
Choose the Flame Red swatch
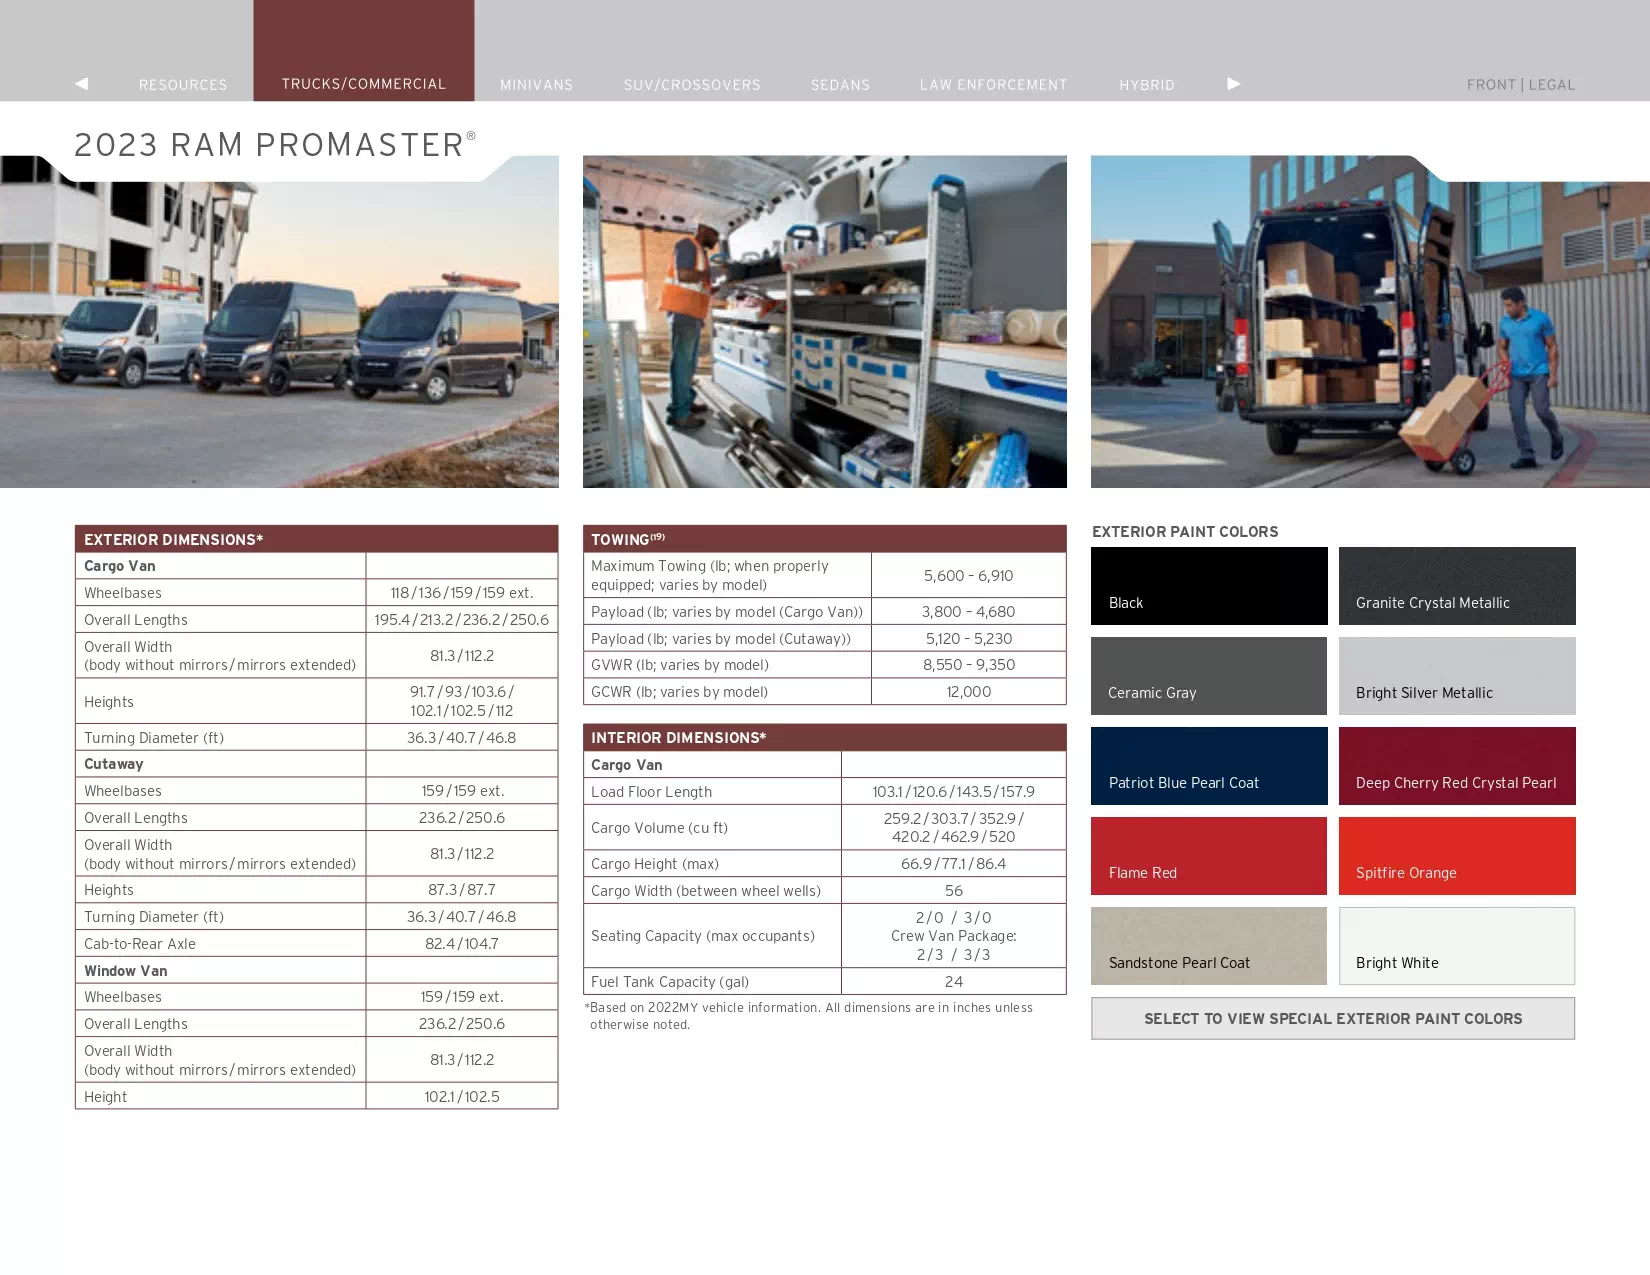point(1209,856)
